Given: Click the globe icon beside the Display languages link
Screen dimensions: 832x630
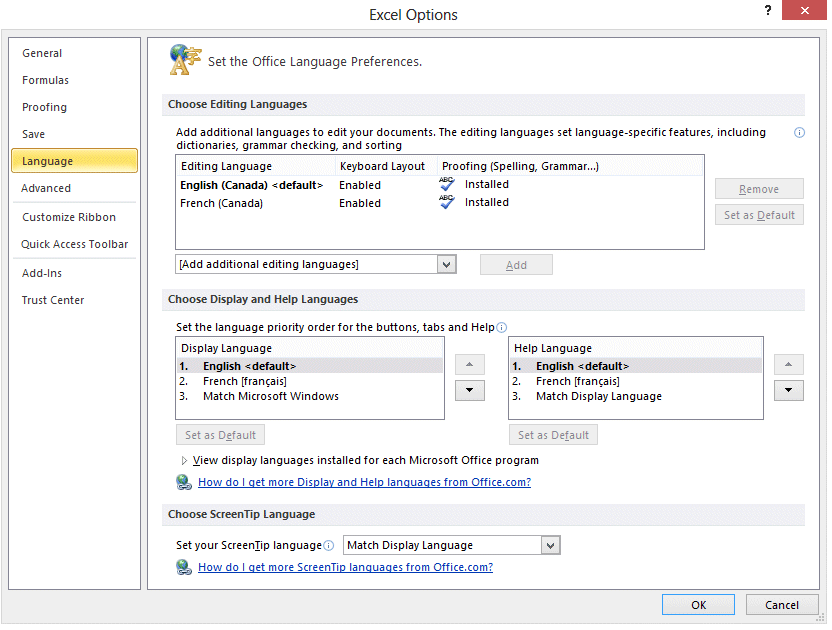Looking at the screenshot, I should 185,482.
